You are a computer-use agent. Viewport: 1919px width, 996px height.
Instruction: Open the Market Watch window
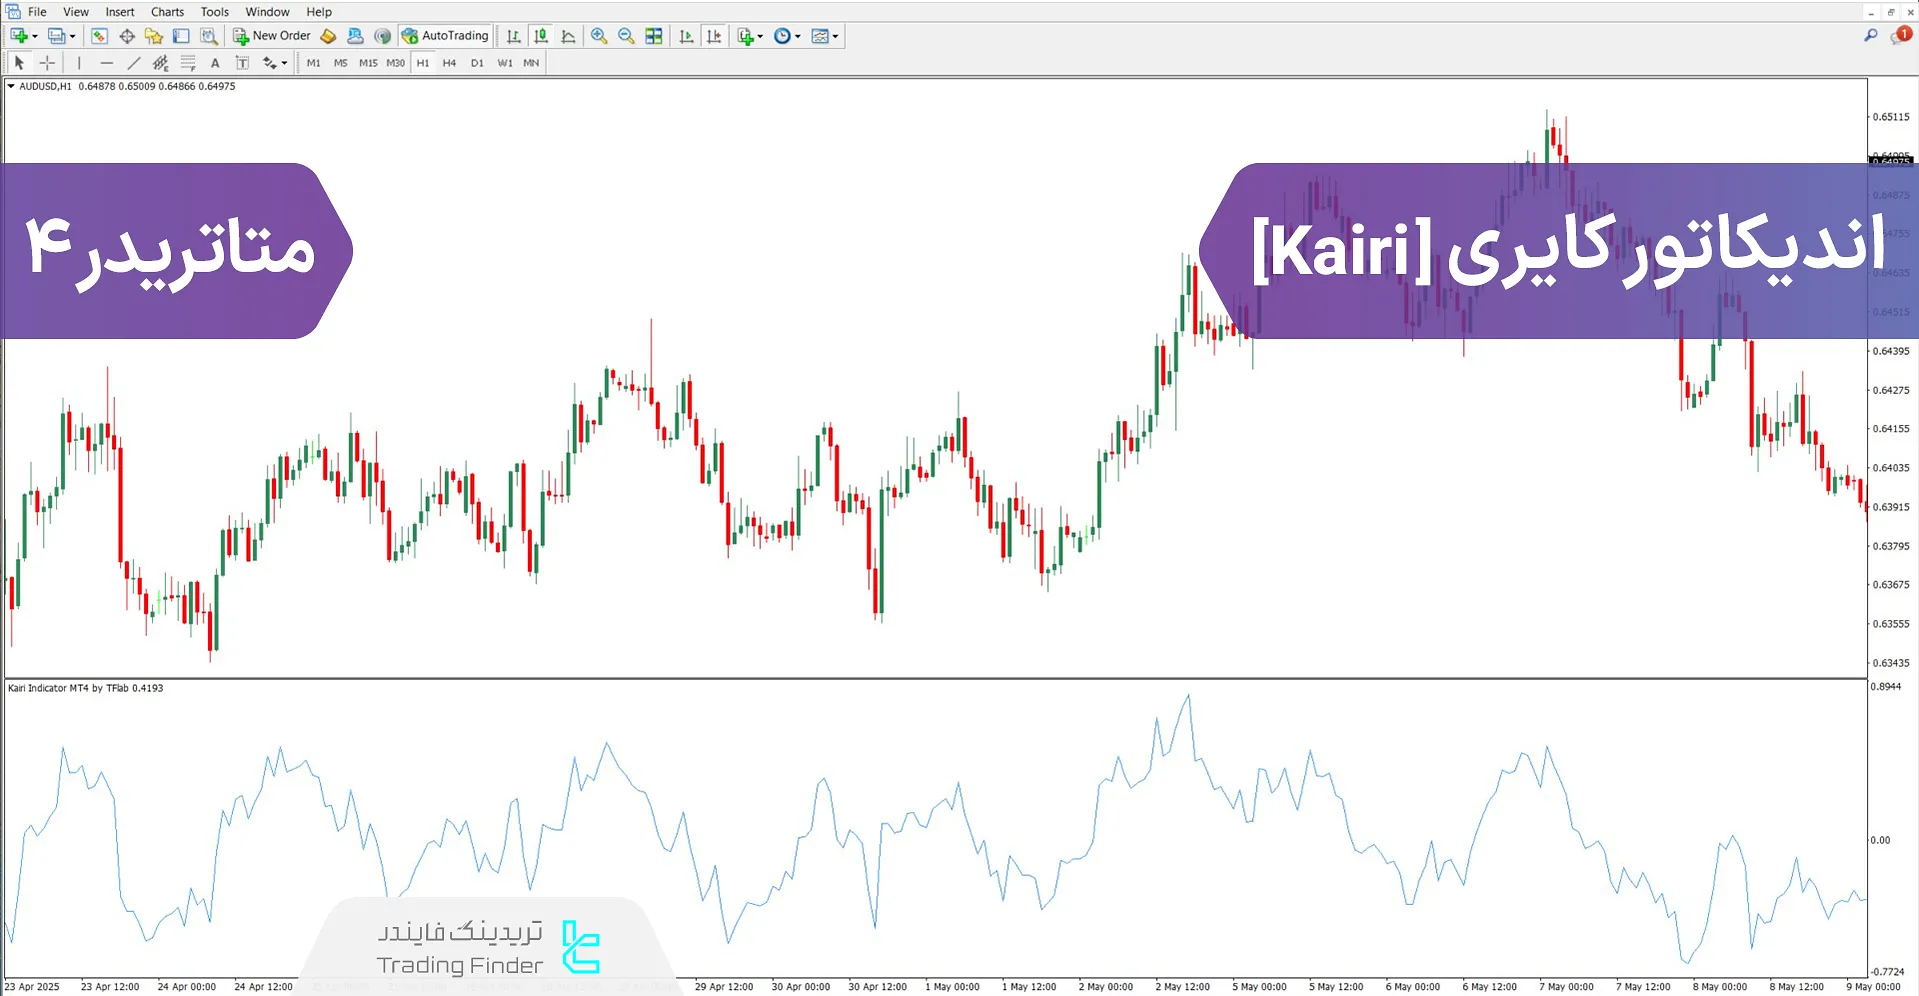click(98, 36)
